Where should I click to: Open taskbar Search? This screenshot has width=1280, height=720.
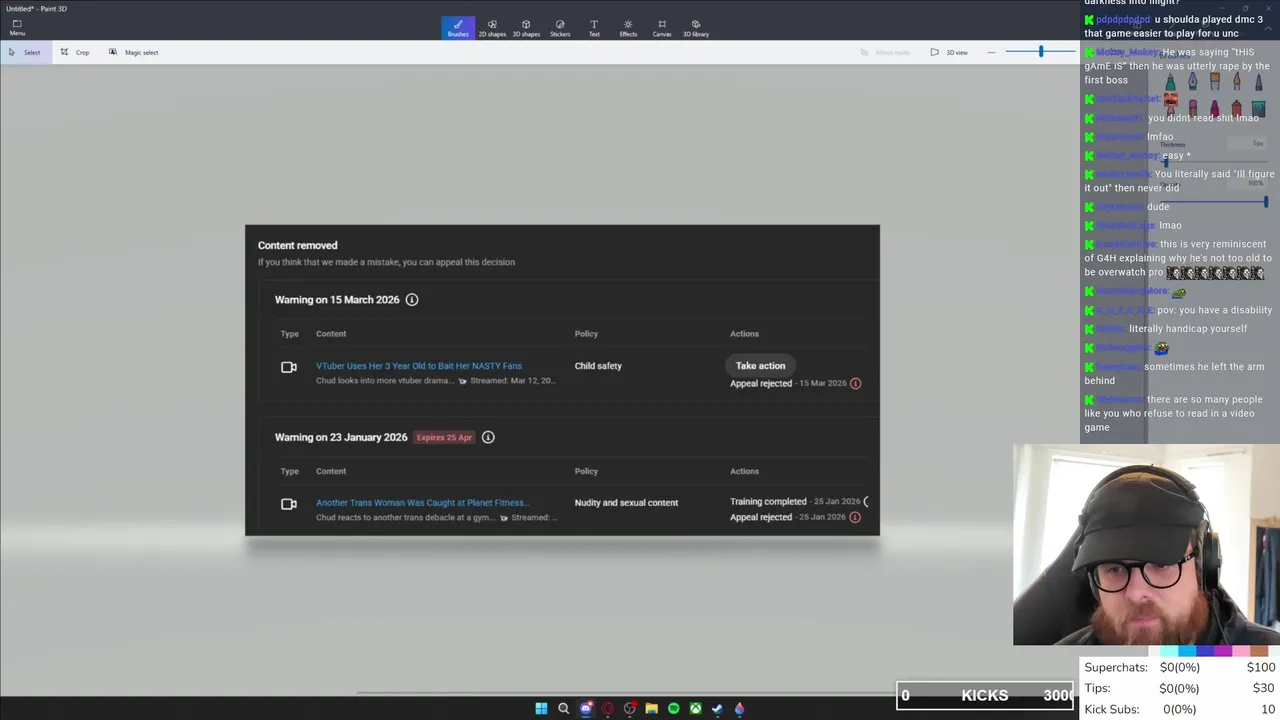(x=563, y=709)
